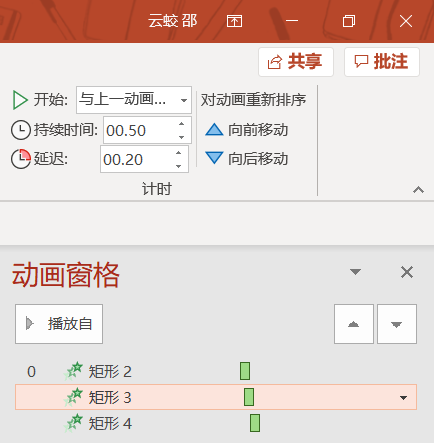
Task: Click the 共享 share button
Action: point(296,62)
